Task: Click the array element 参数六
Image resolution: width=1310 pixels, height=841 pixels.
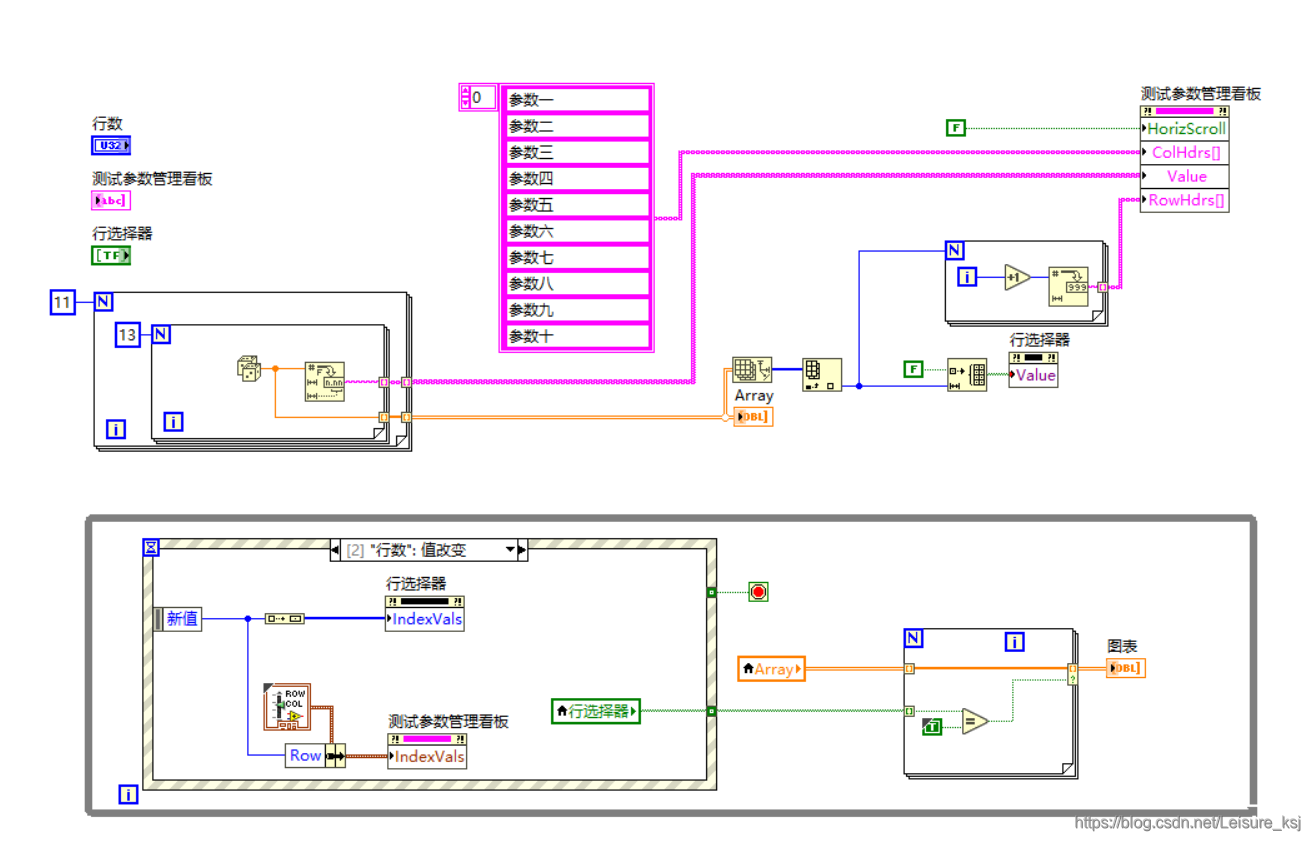Action: point(577,231)
